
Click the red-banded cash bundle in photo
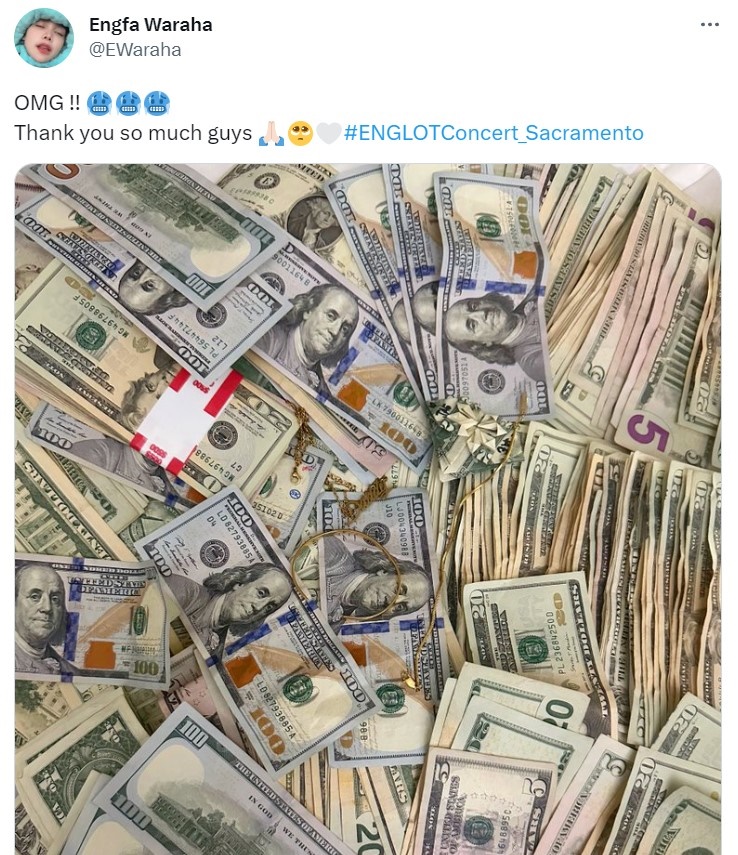coord(185,421)
